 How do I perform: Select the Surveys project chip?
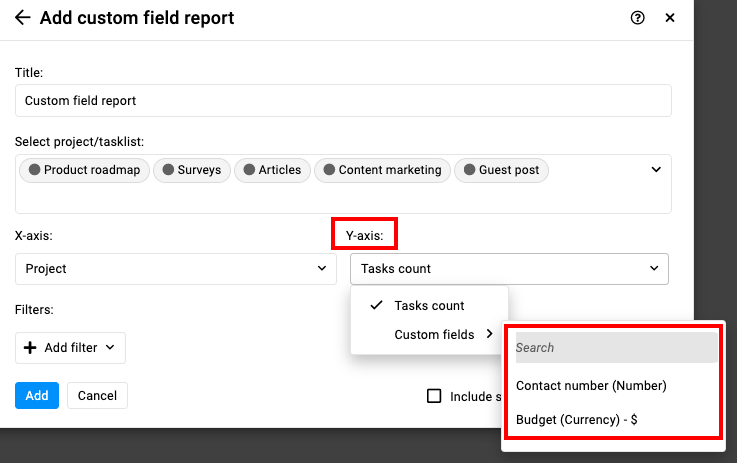click(x=192, y=170)
